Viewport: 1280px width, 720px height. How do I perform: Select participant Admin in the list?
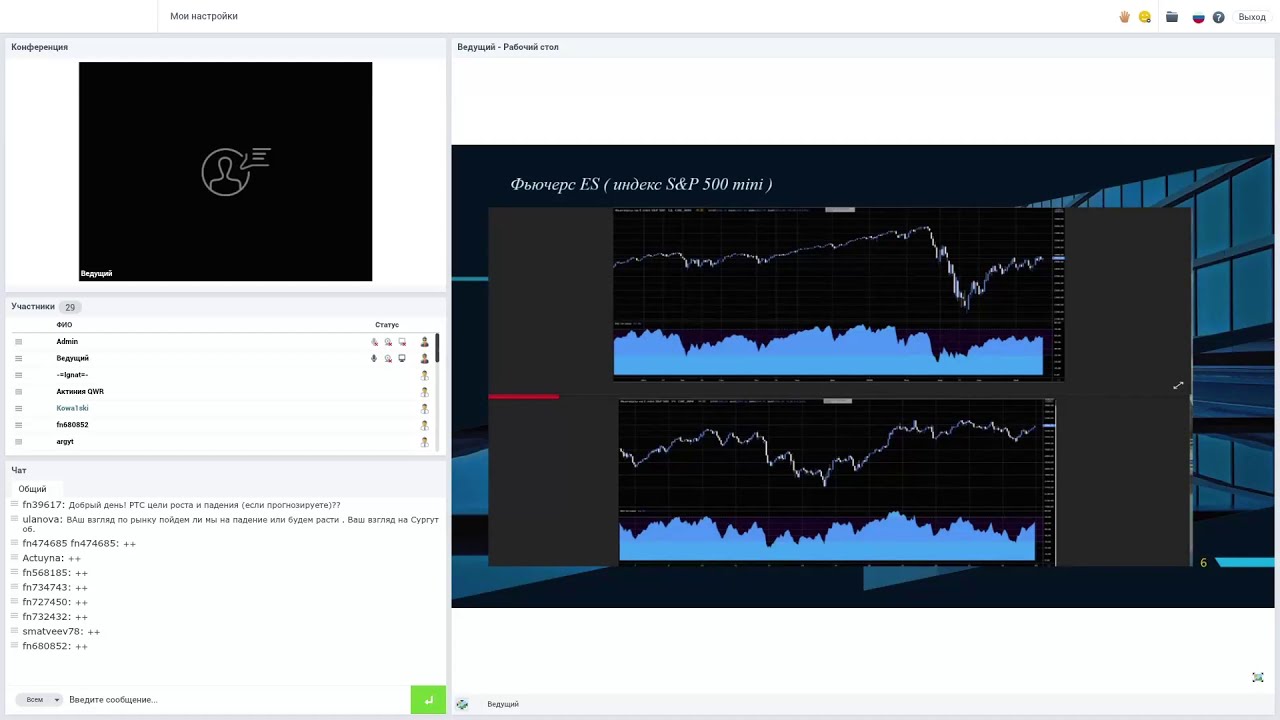pos(67,342)
